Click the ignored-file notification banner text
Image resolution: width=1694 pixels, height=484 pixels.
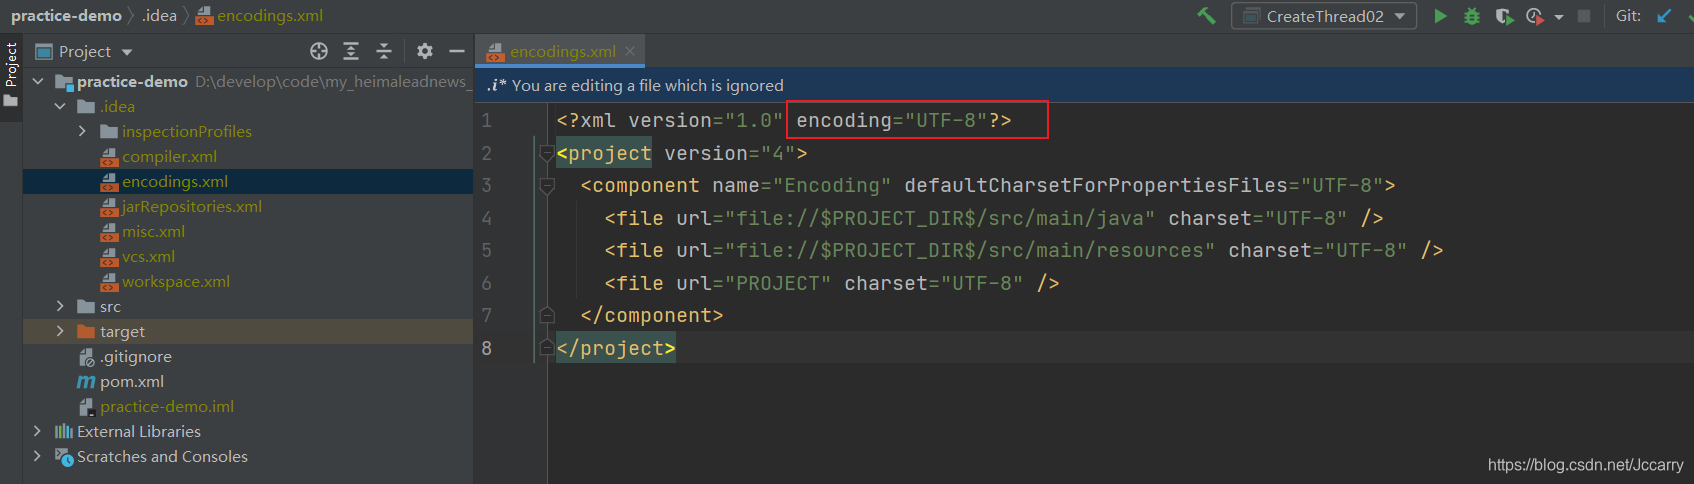[648, 85]
